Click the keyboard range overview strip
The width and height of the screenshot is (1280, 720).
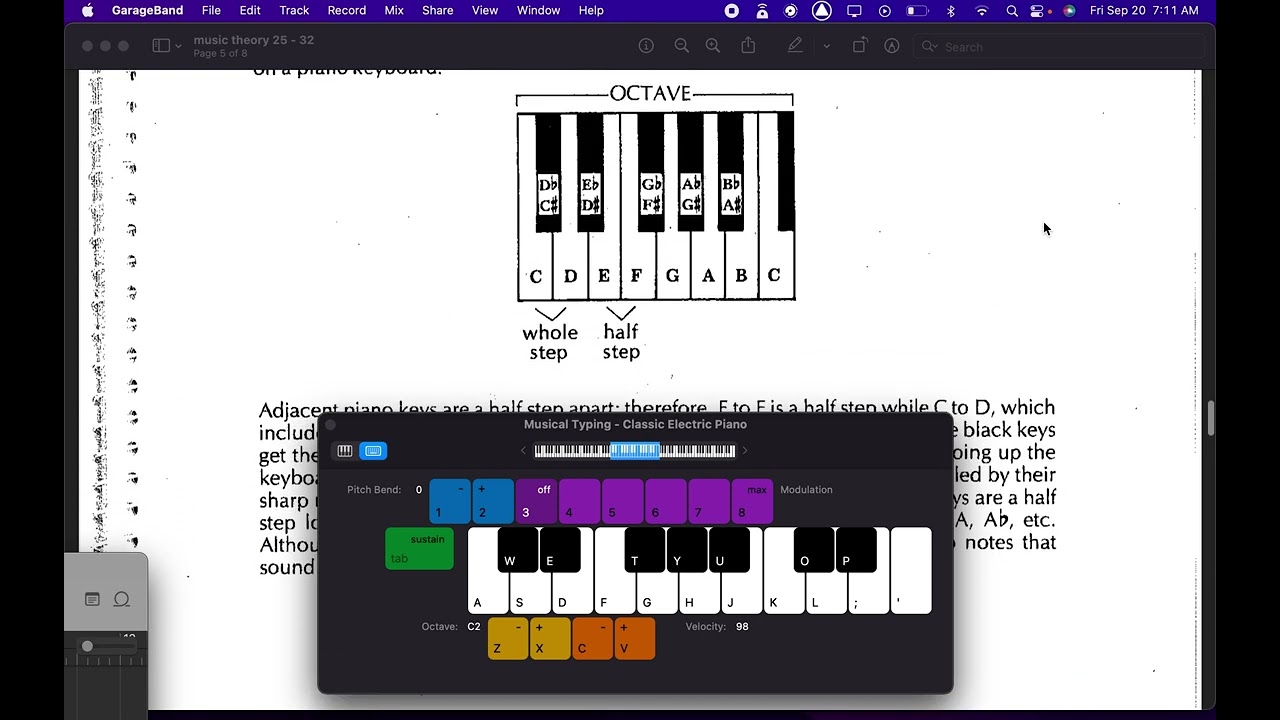(634, 451)
